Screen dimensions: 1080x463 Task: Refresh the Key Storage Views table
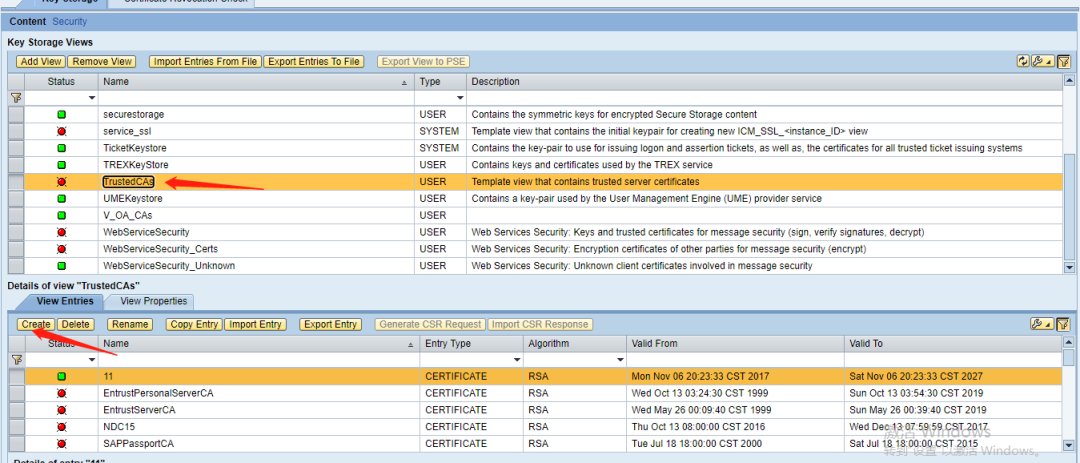point(1023,61)
